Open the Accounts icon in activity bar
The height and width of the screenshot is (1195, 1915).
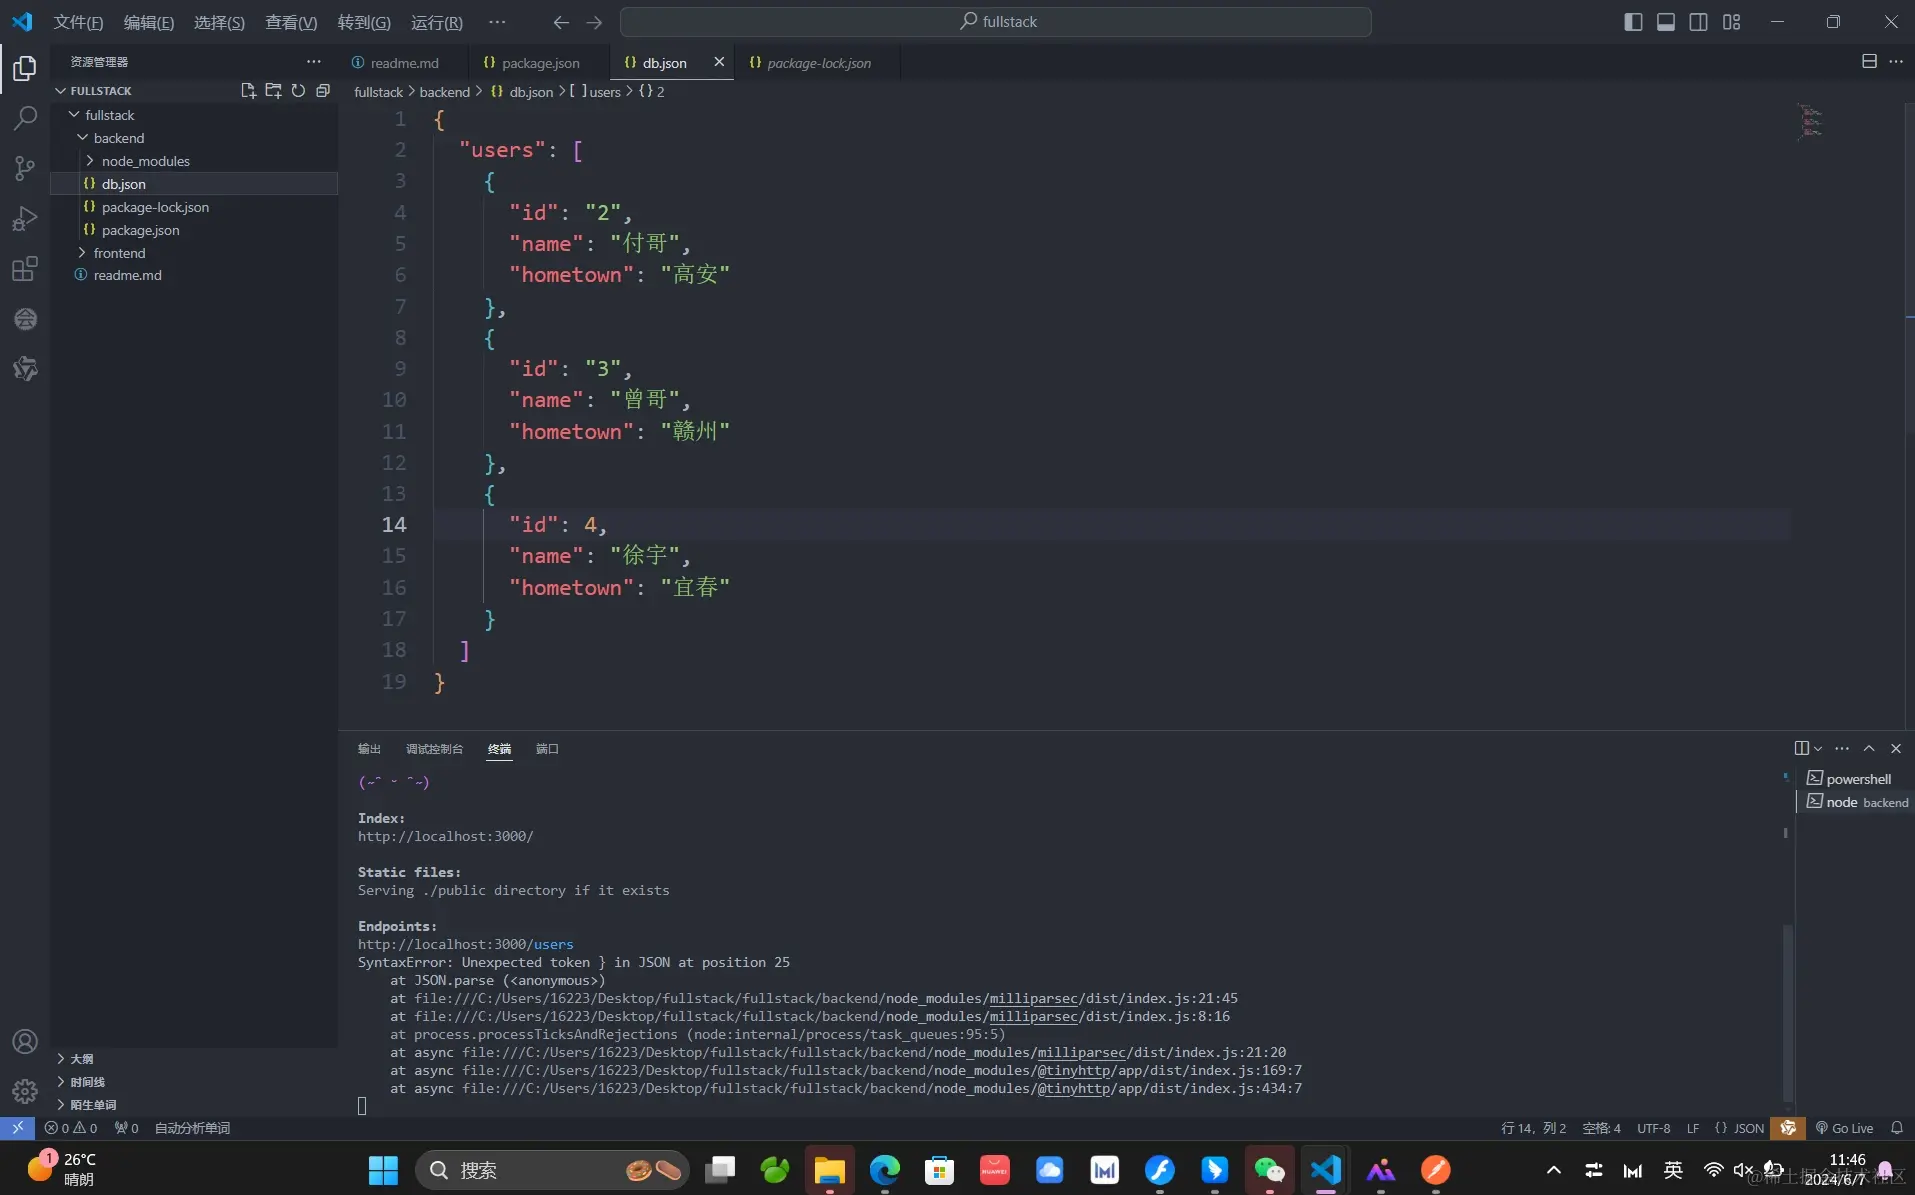coord(25,1042)
